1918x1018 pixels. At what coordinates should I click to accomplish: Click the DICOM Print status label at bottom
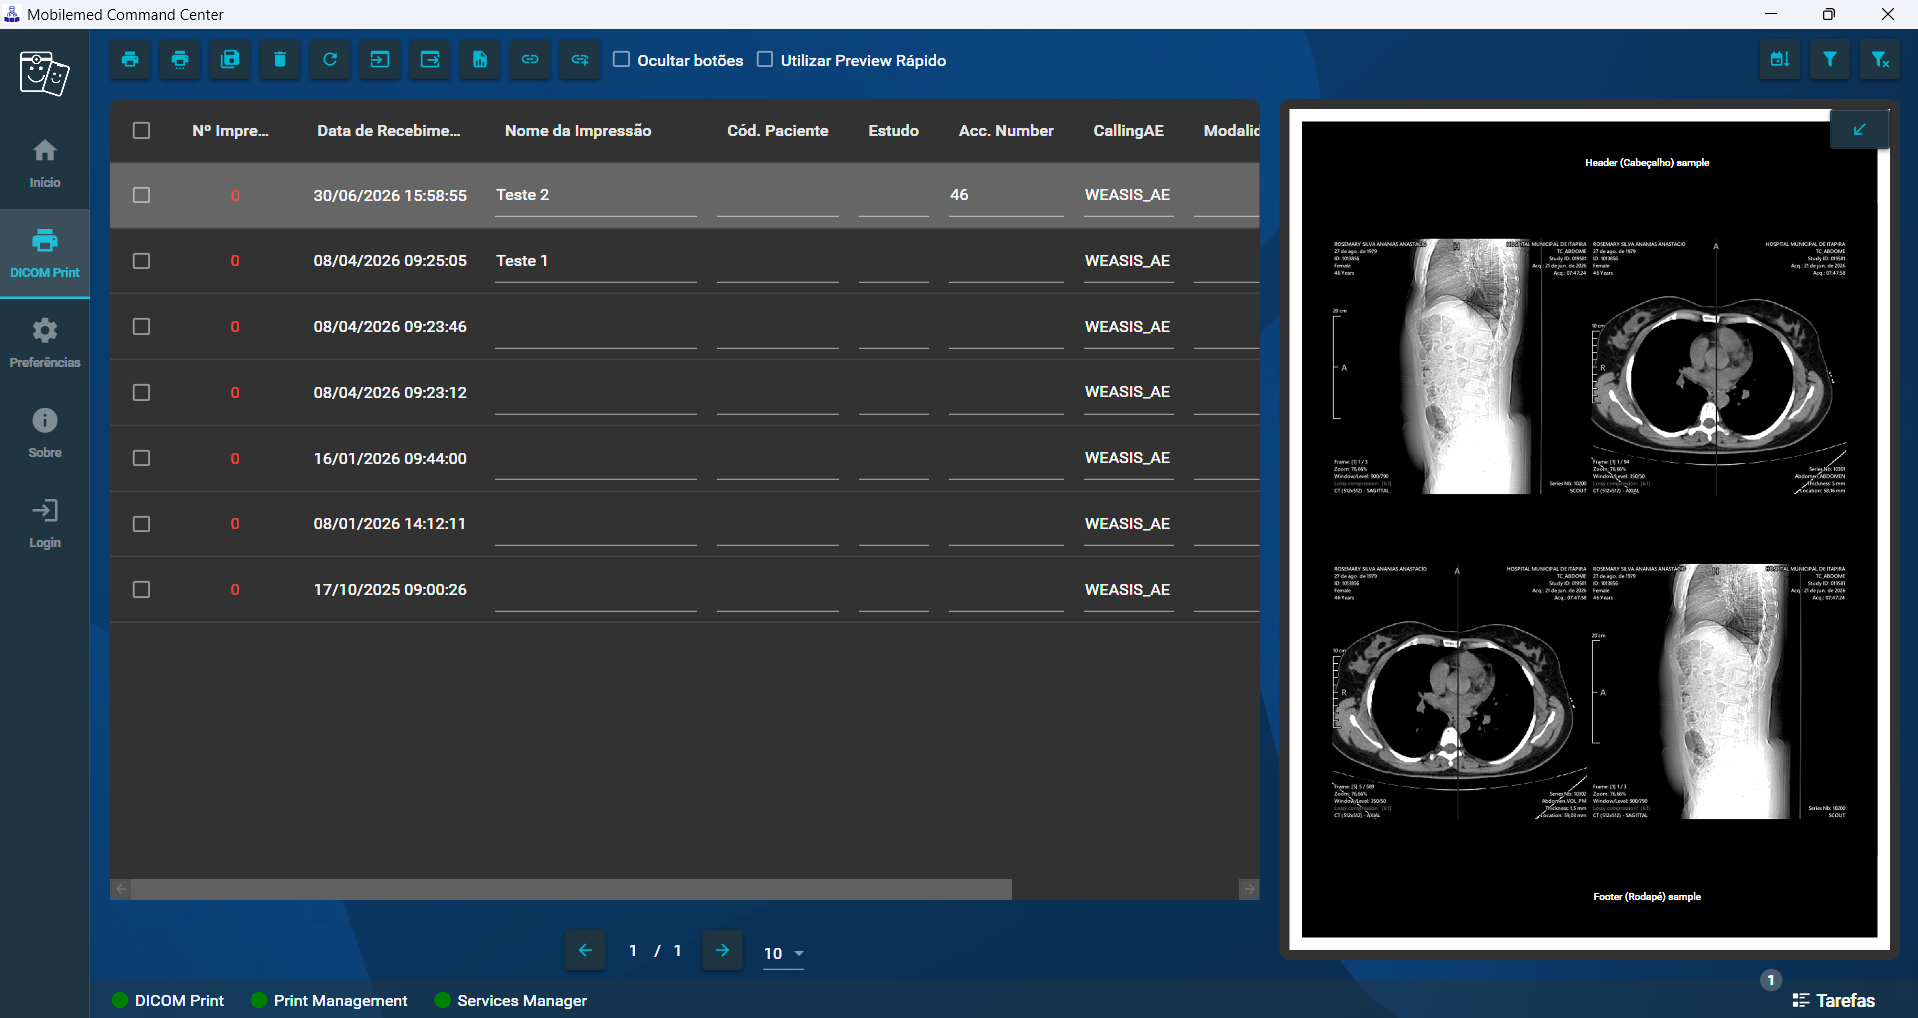pyautogui.click(x=179, y=1000)
